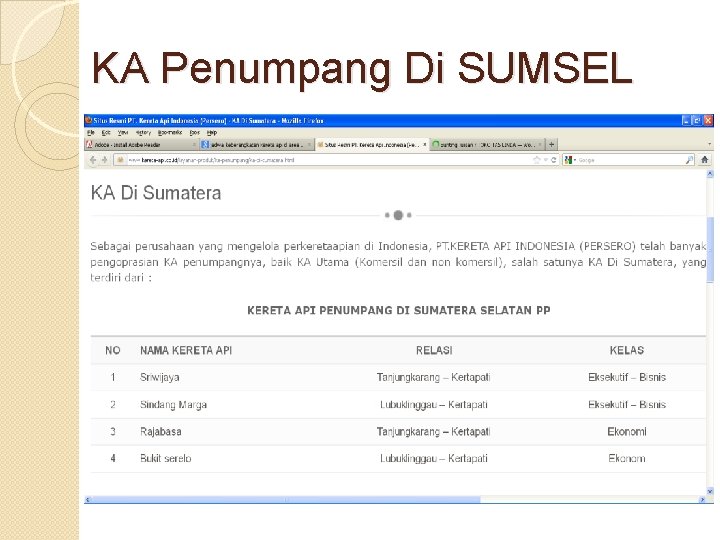Click the browser Forward arrow
The width and height of the screenshot is (720, 540).
[x=104, y=160]
